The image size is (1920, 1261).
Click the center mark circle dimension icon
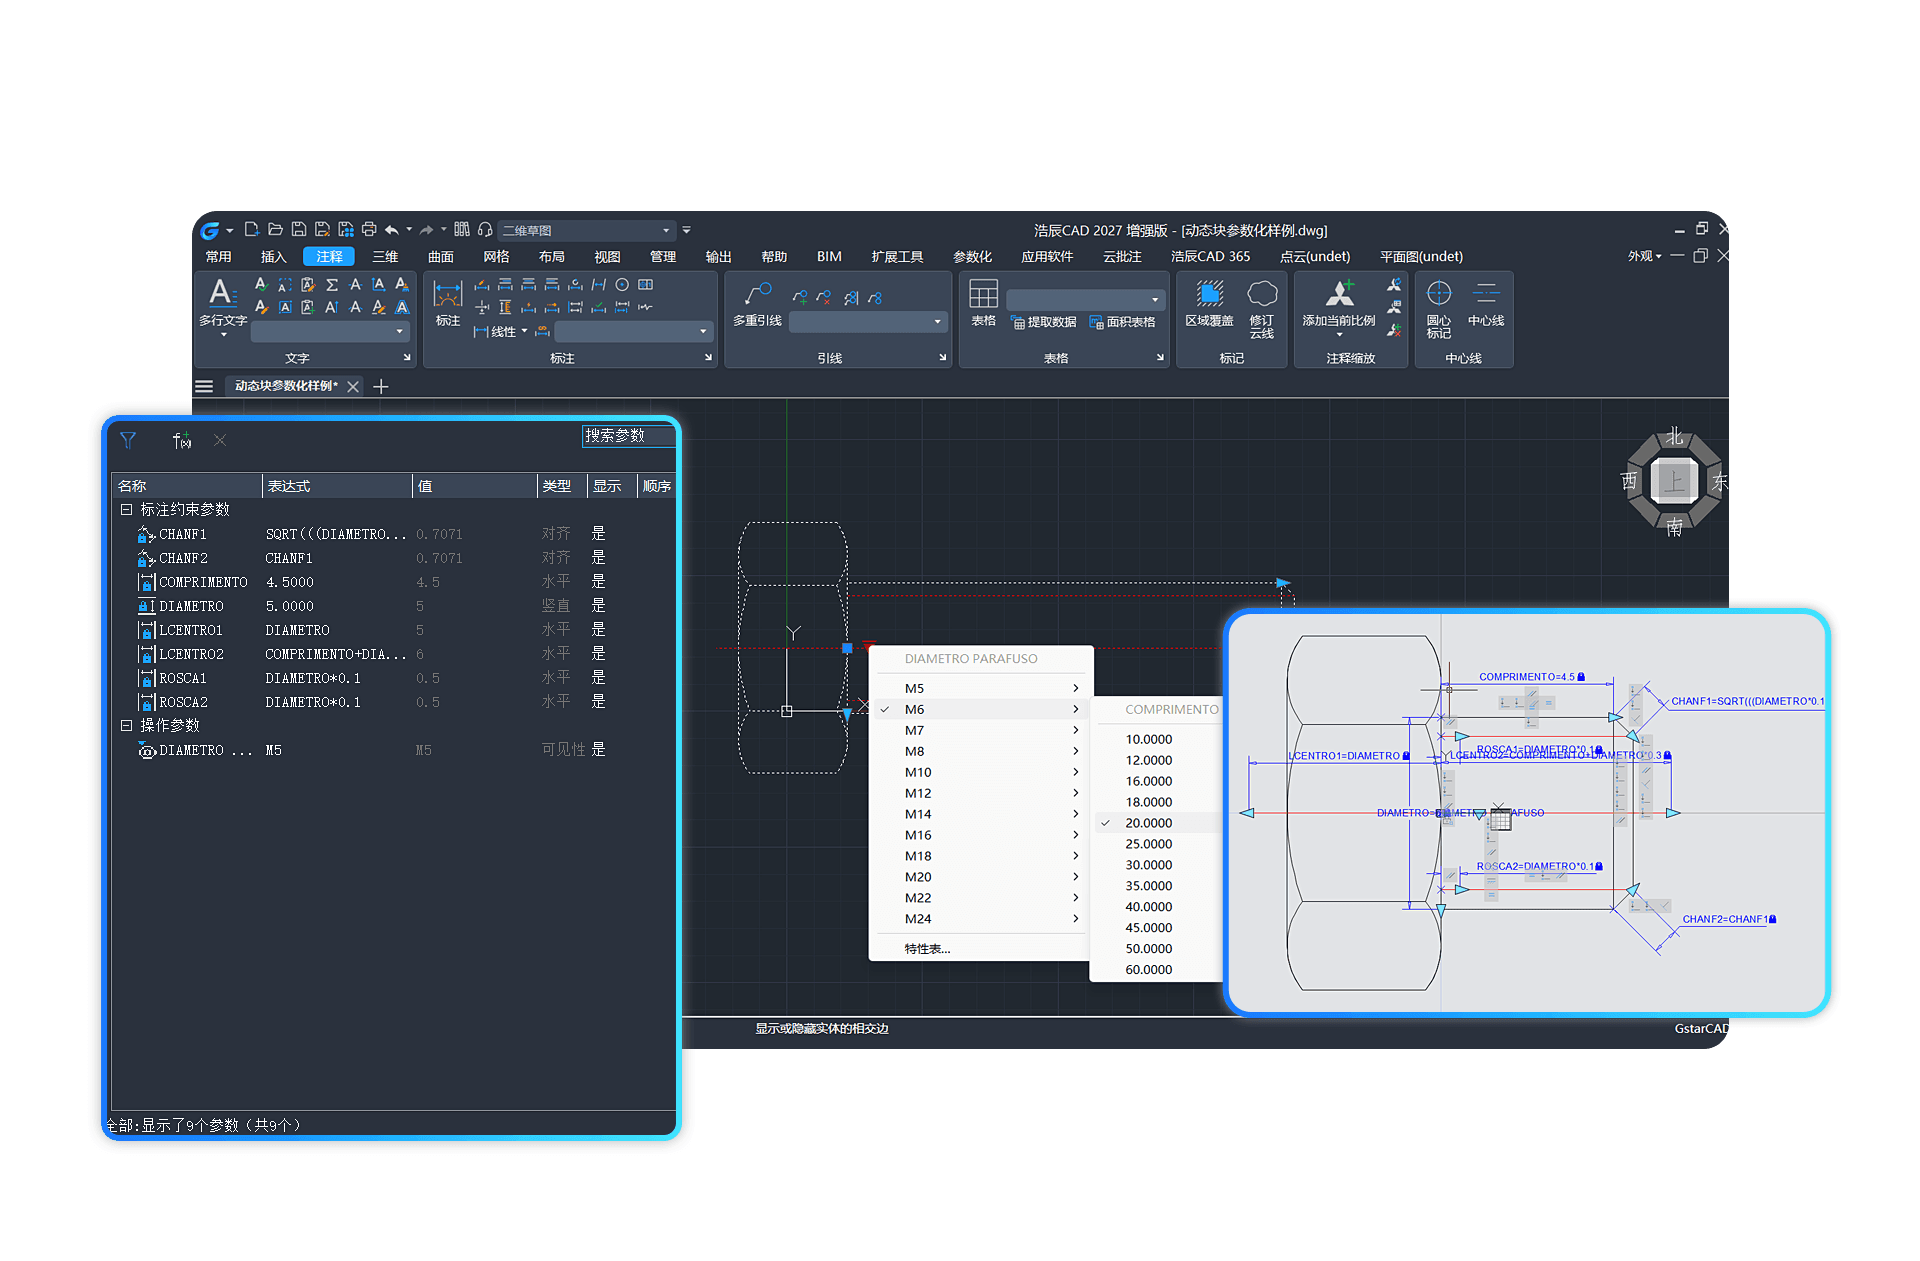pyautogui.click(x=622, y=285)
